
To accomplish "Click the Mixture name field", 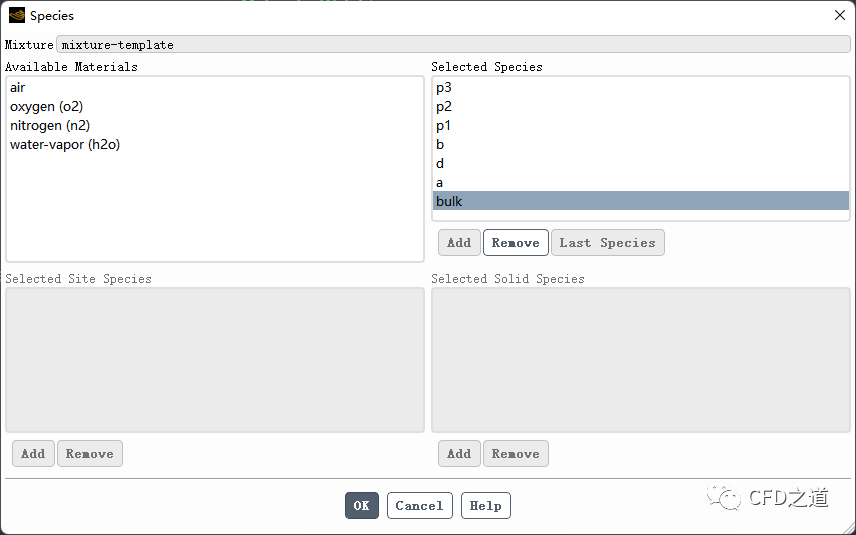I will [452, 45].
